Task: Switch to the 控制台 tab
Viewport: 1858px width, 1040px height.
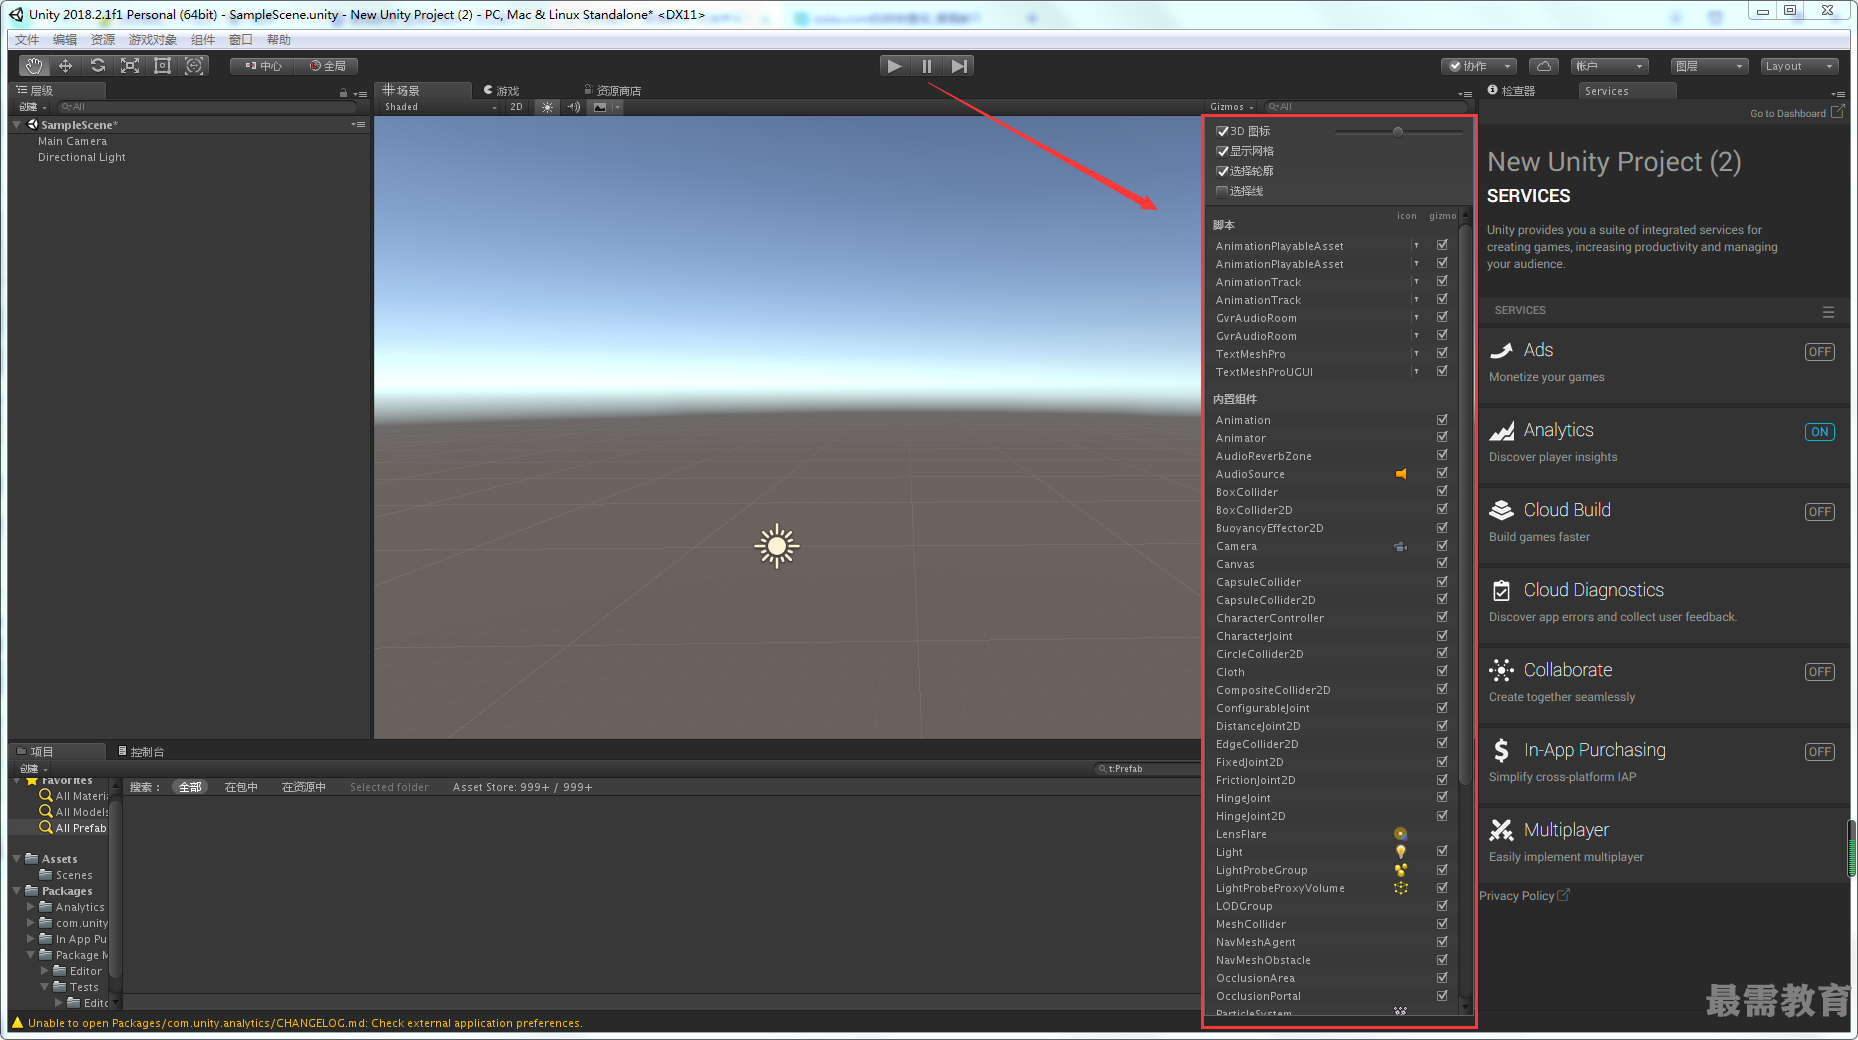Action: pyautogui.click(x=141, y=751)
